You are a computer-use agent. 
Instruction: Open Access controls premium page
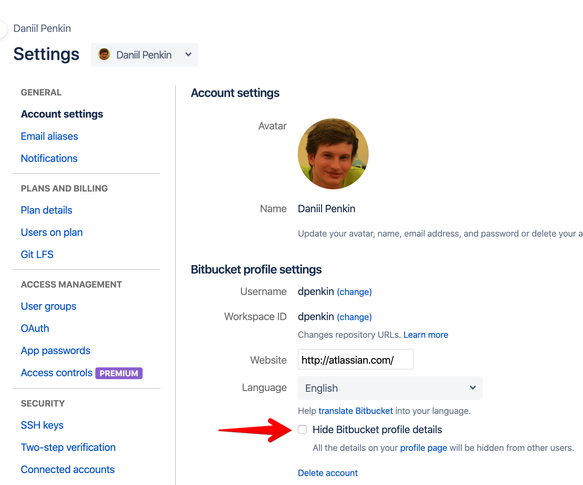tap(57, 373)
